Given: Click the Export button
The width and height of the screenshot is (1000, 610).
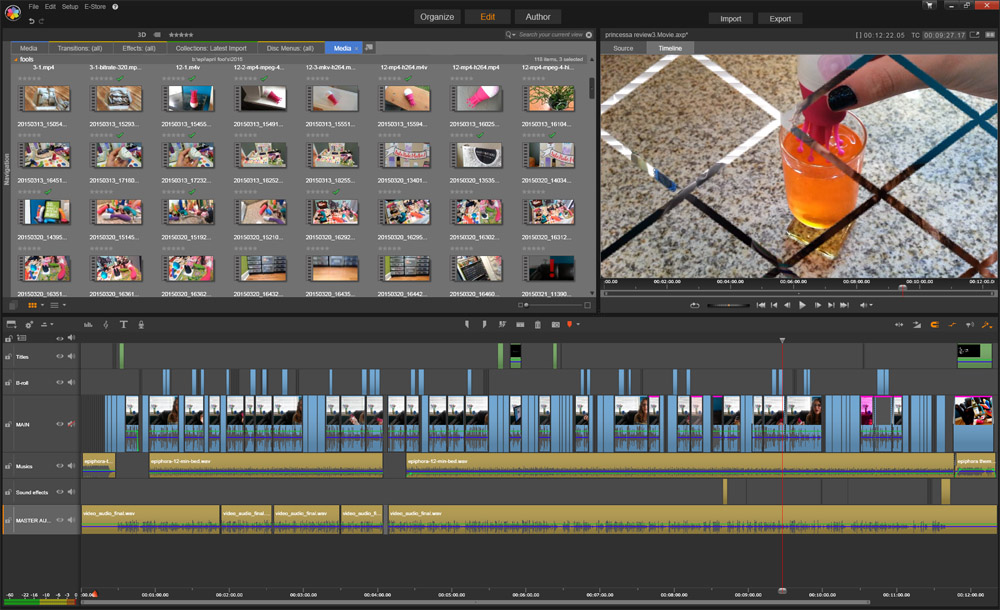Looking at the screenshot, I should coord(780,19).
